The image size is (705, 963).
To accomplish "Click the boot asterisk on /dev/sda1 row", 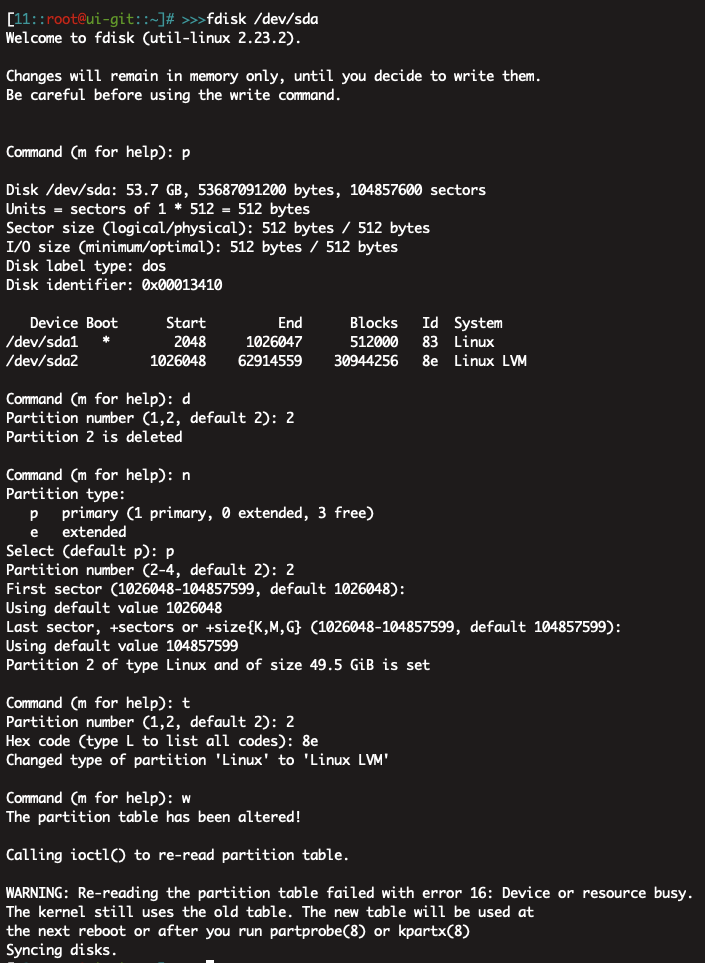I will pos(106,341).
